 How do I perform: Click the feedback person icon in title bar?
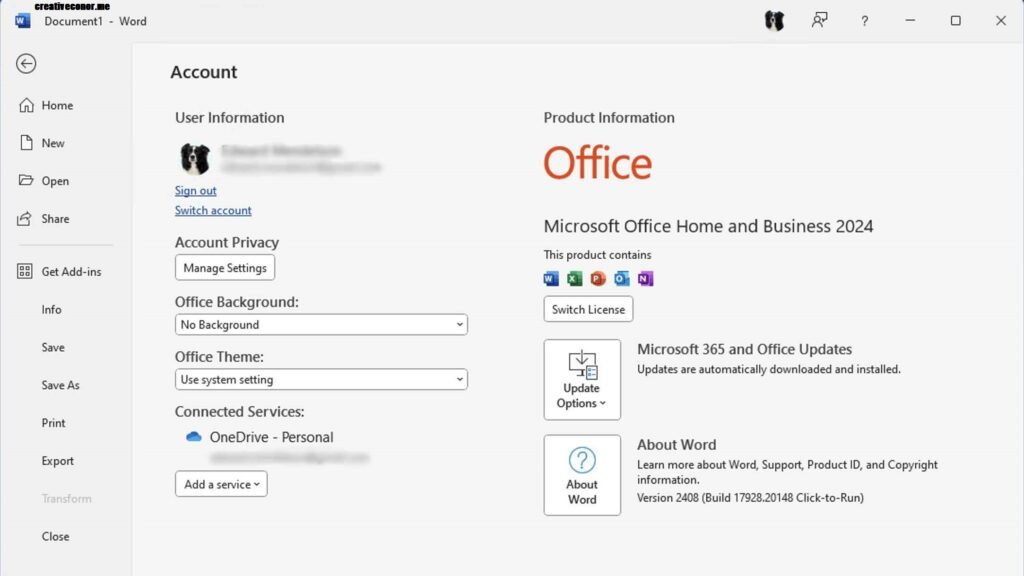pyautogui.click(x=820, y=20)
